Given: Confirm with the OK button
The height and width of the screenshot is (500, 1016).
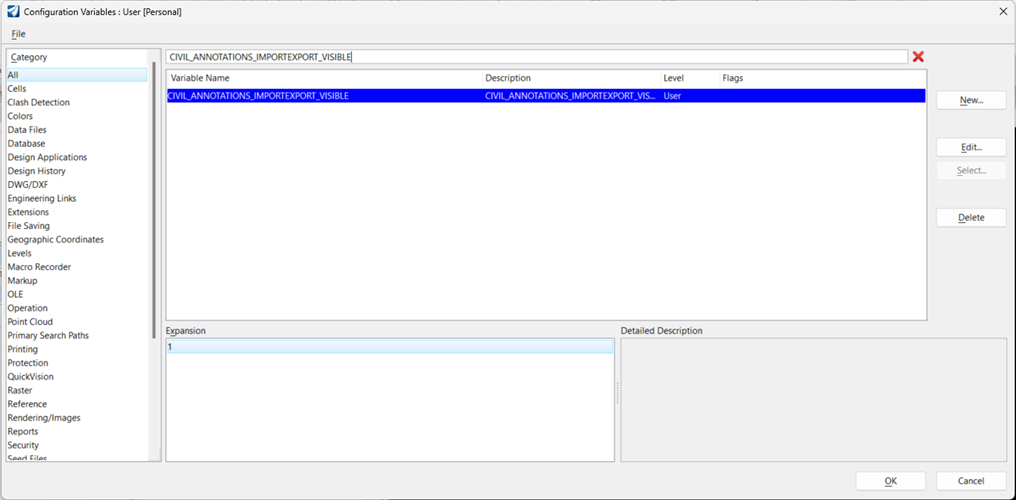Looking at the screenshot, I should click(x=890, y=481).
